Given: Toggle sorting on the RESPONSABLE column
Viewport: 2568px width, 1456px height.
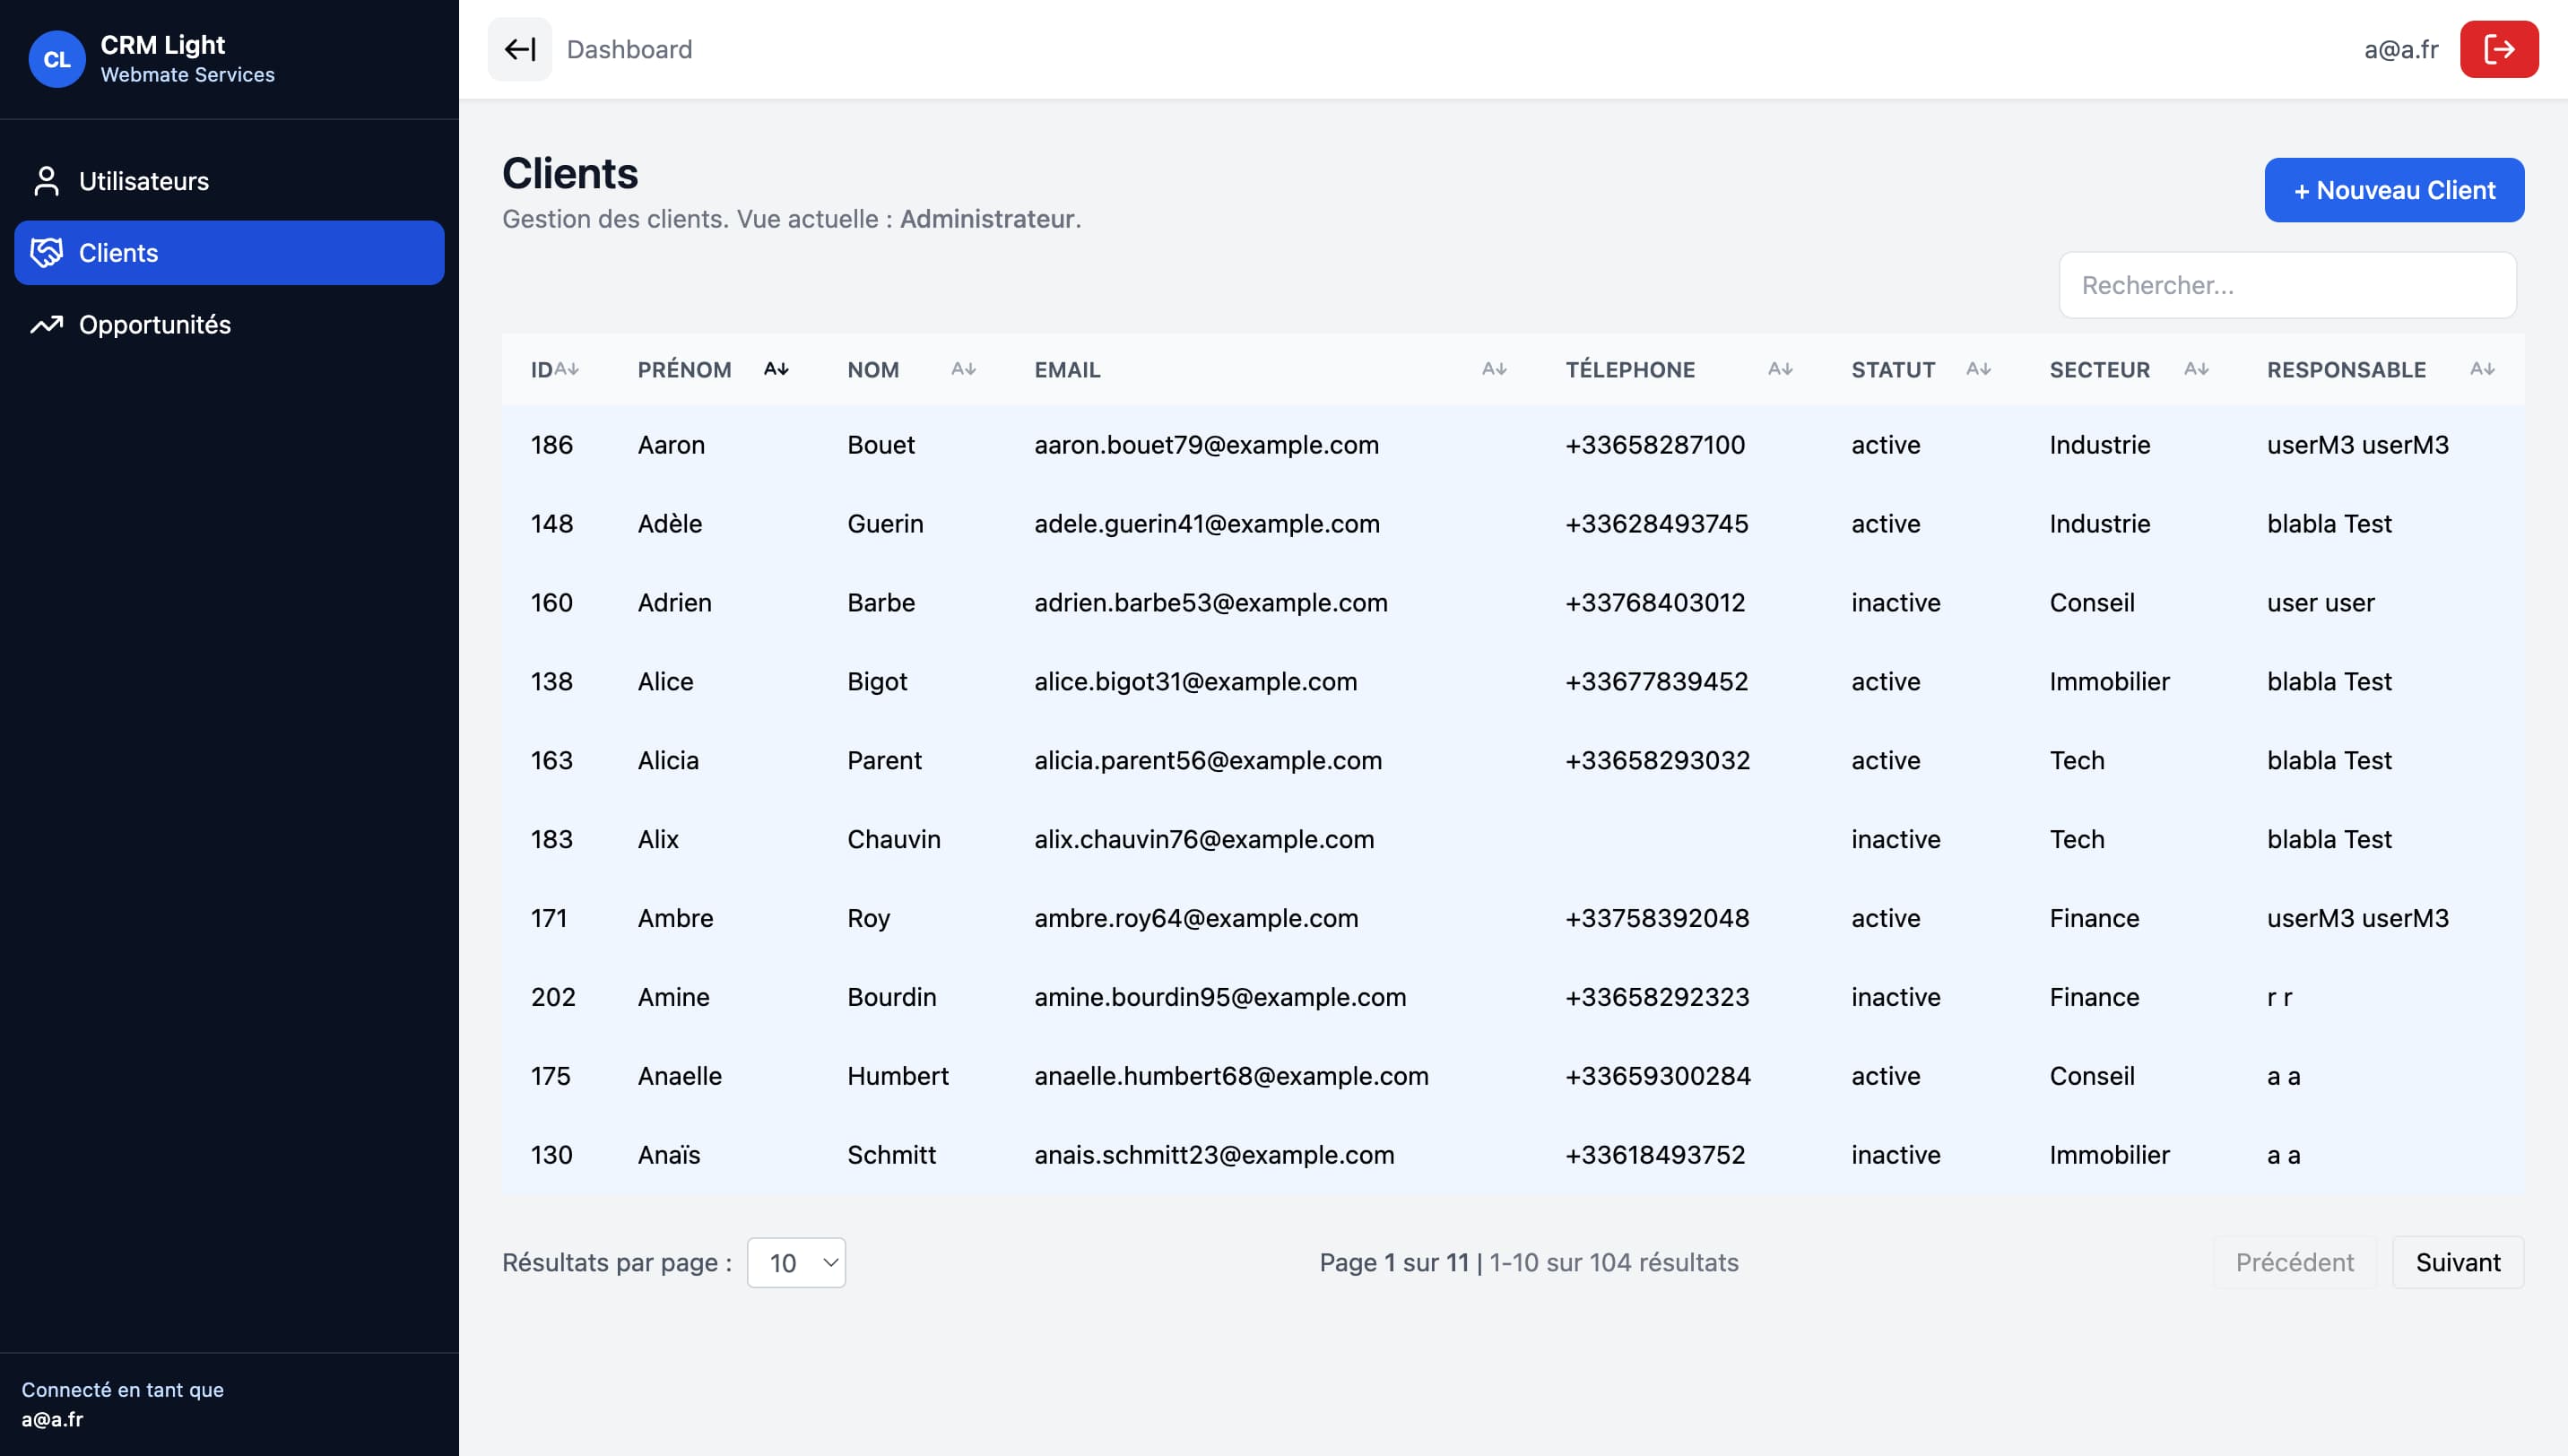Looking at the screenshot, I should coord(2484,368).
